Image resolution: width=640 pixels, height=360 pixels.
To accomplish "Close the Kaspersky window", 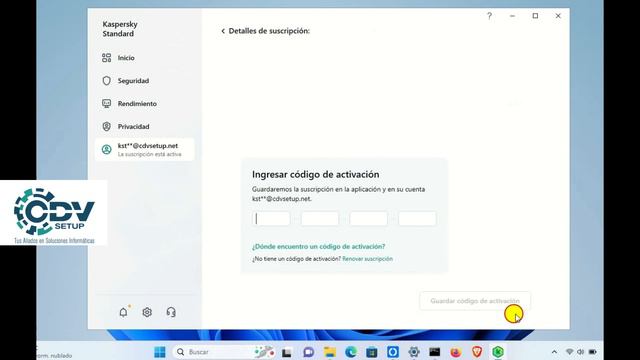I will coord(558,16).
